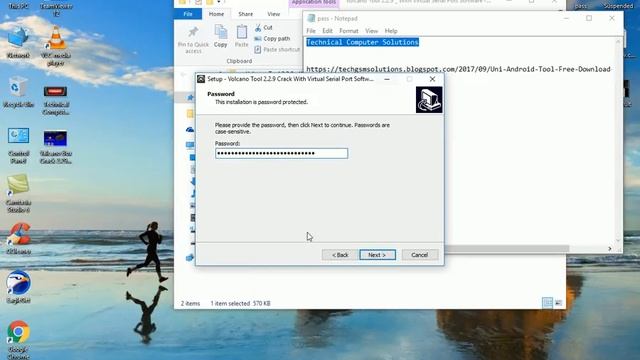Viewport: 640px width, 360px height.
Task: Click the installer computer image in Setup
Action: pyautogui.click(x=429, y=100)
